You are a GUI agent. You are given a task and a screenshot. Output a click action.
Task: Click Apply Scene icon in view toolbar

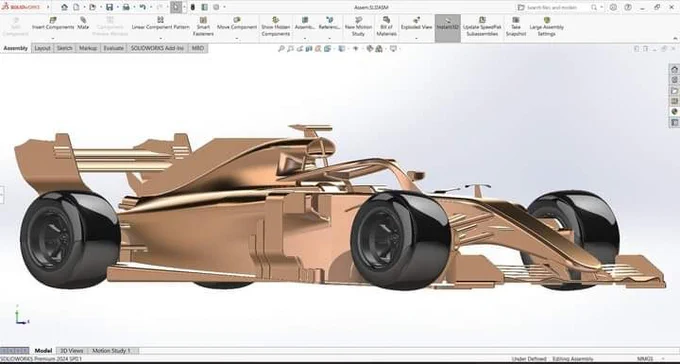tap(379, 49)
